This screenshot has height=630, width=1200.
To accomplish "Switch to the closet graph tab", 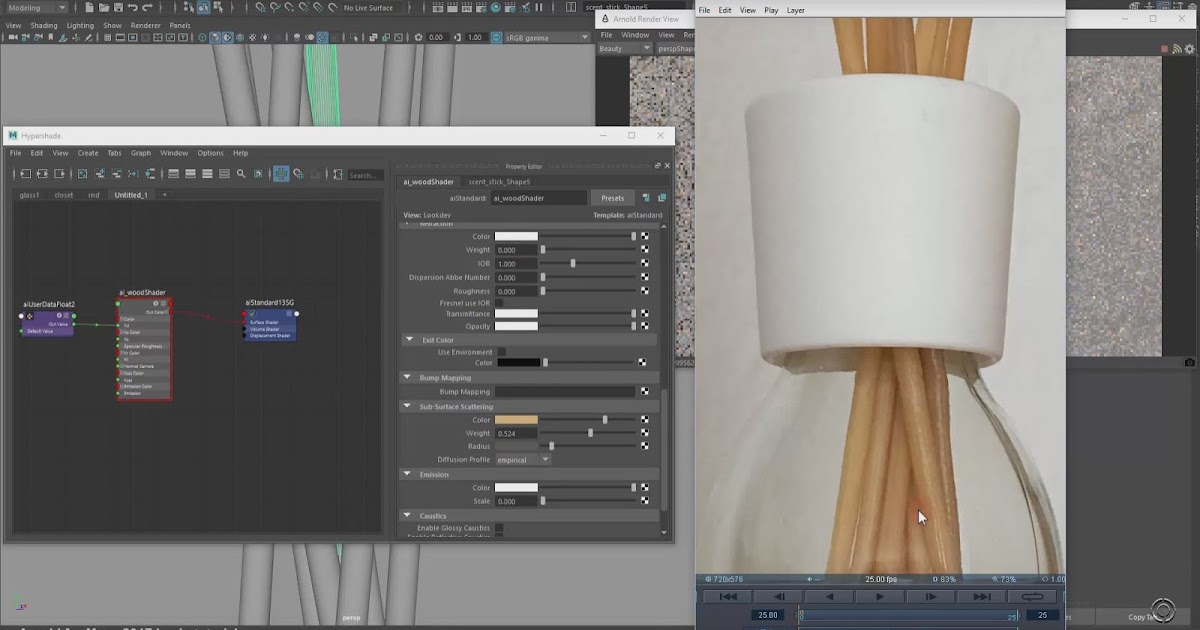I will point(64,195).
